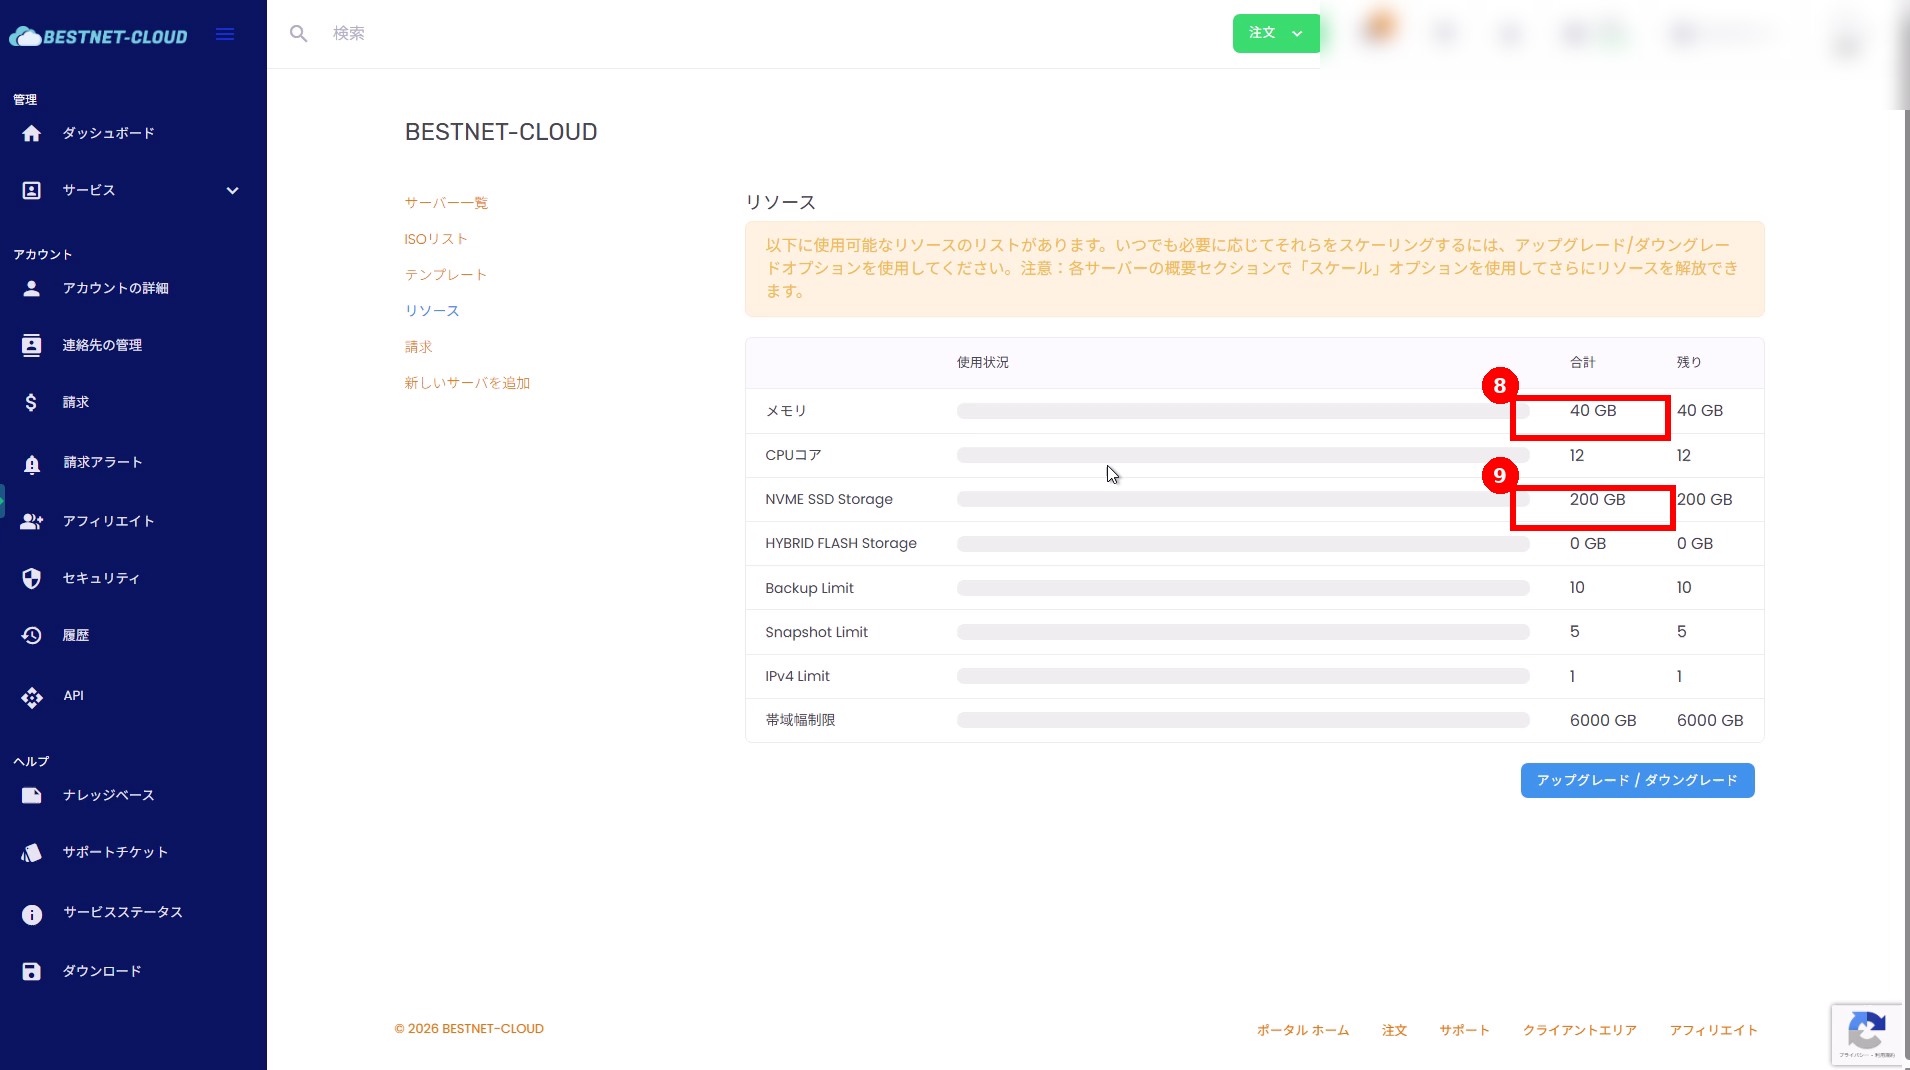1910x1070 pixels.
Task: Click the service status info icon
Action: 32,914
